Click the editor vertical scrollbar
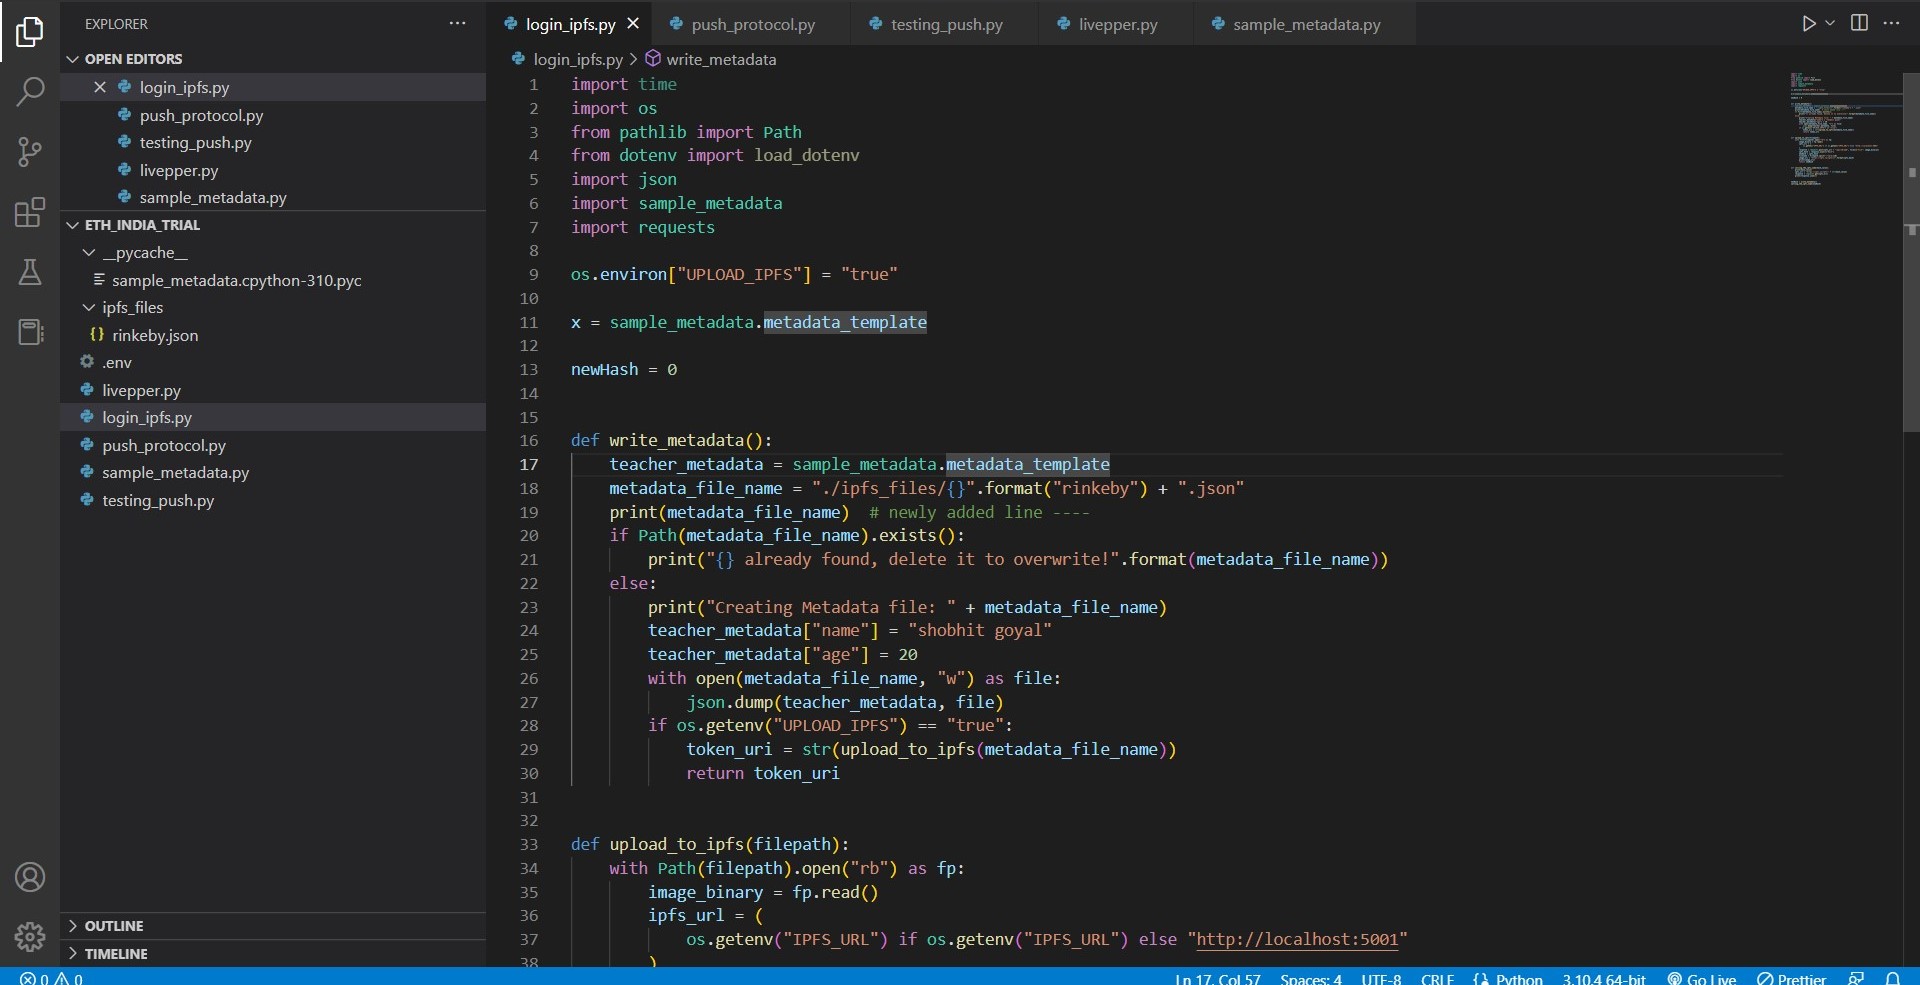Screen dimensions: 1920x985 1911,250
